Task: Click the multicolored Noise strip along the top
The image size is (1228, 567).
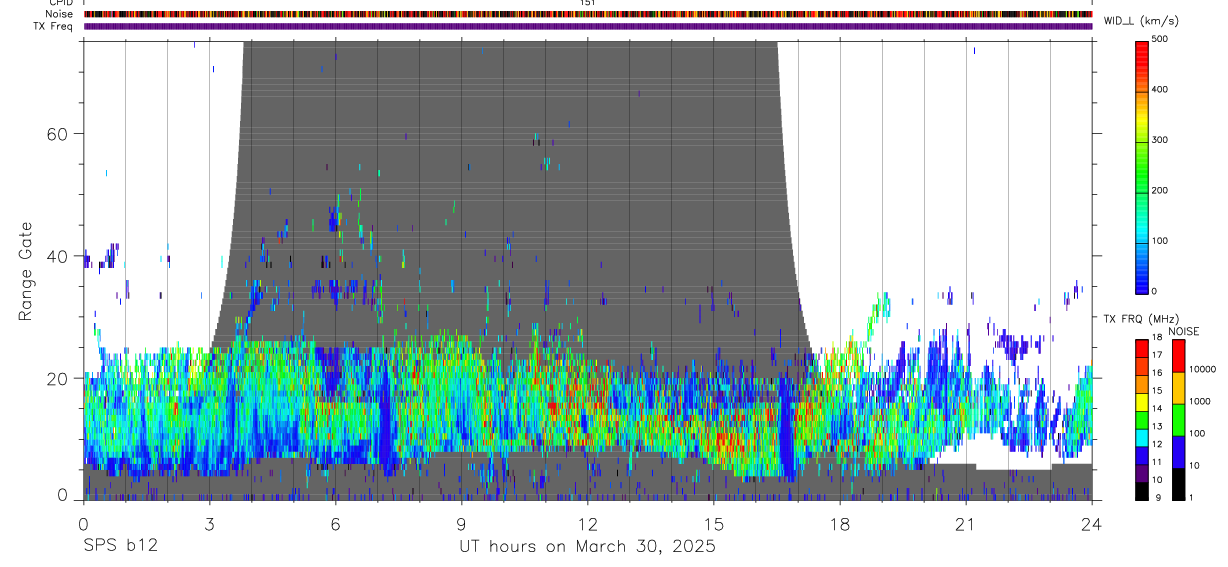Action: [588, 14]
